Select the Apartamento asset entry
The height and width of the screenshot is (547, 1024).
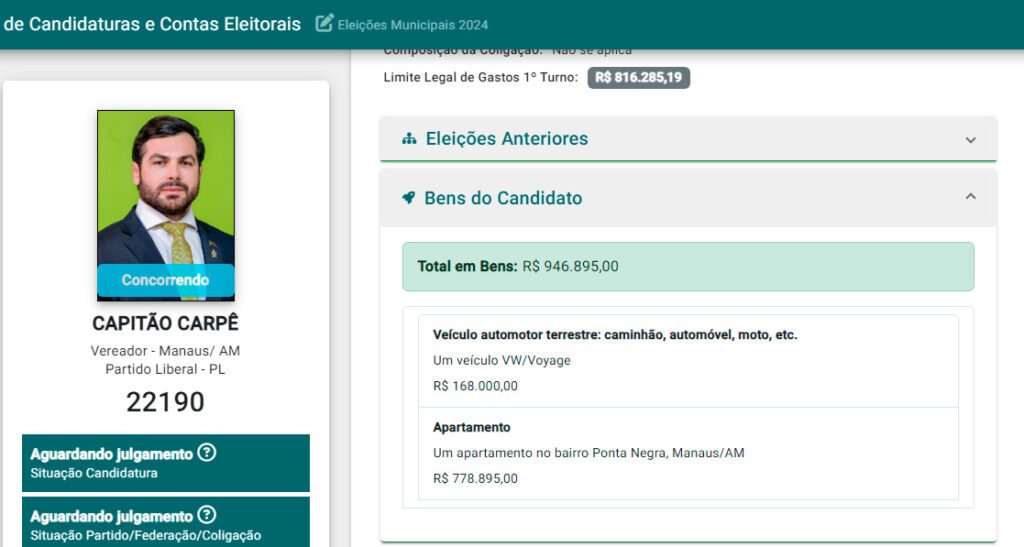click(681, 453)
